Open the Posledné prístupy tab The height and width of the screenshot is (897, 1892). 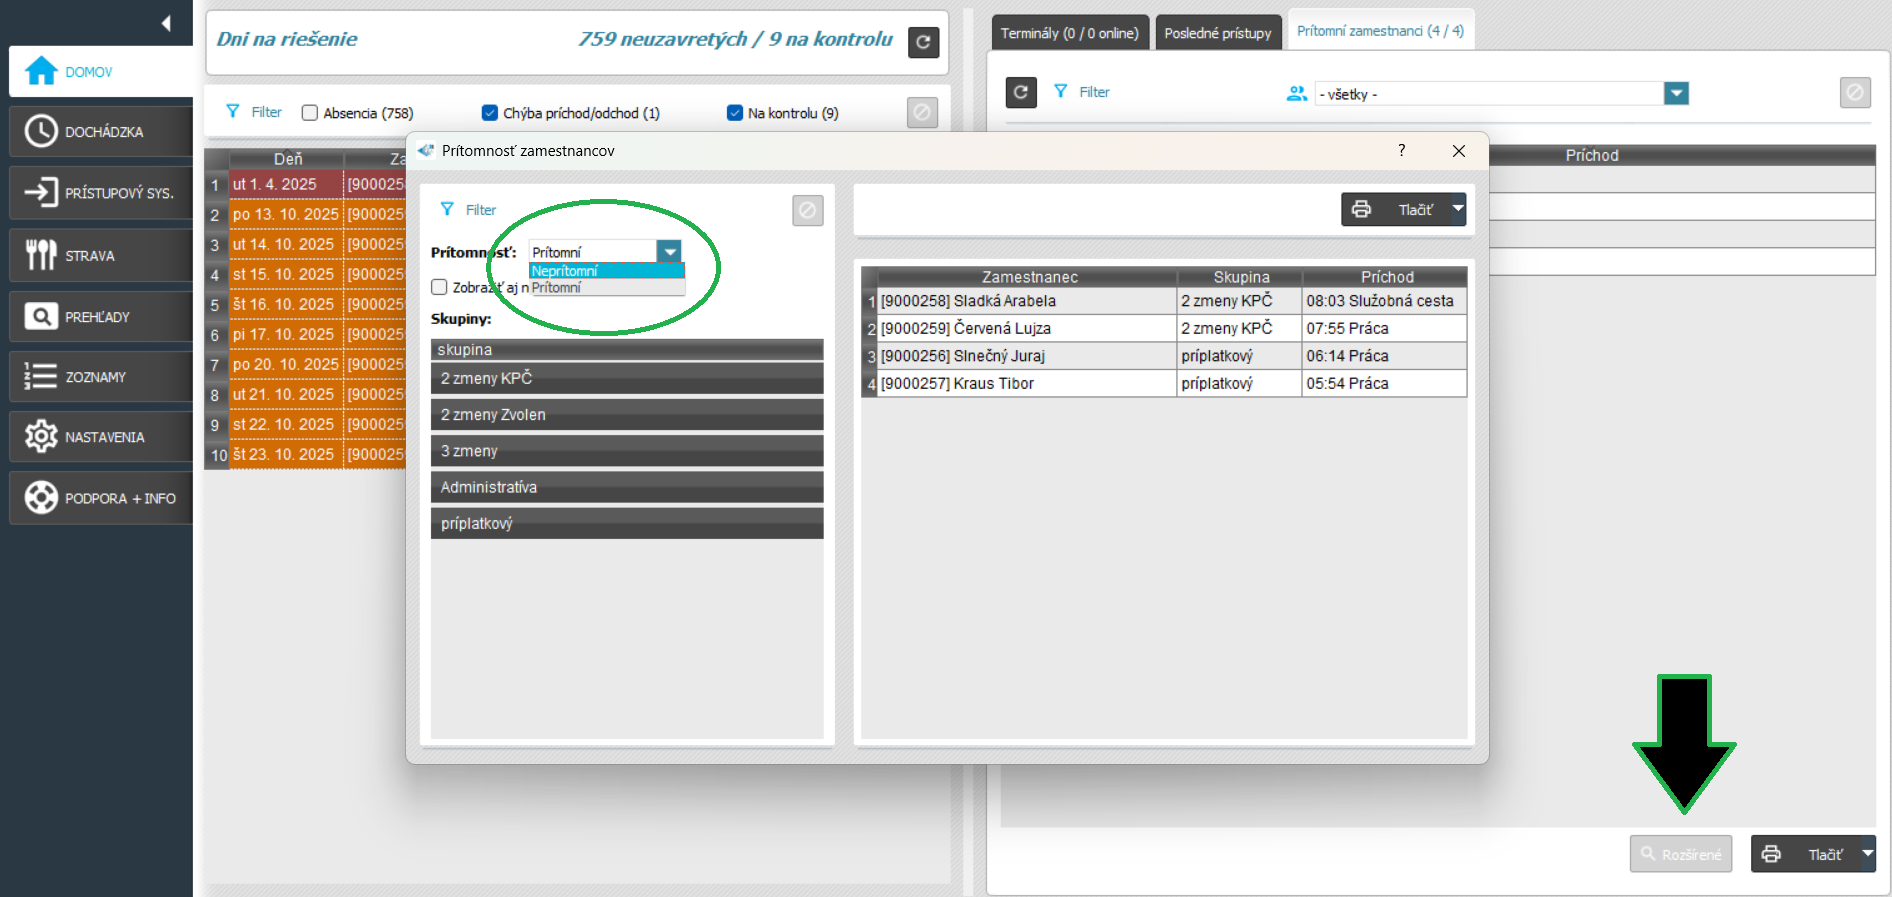[1217, 33]
